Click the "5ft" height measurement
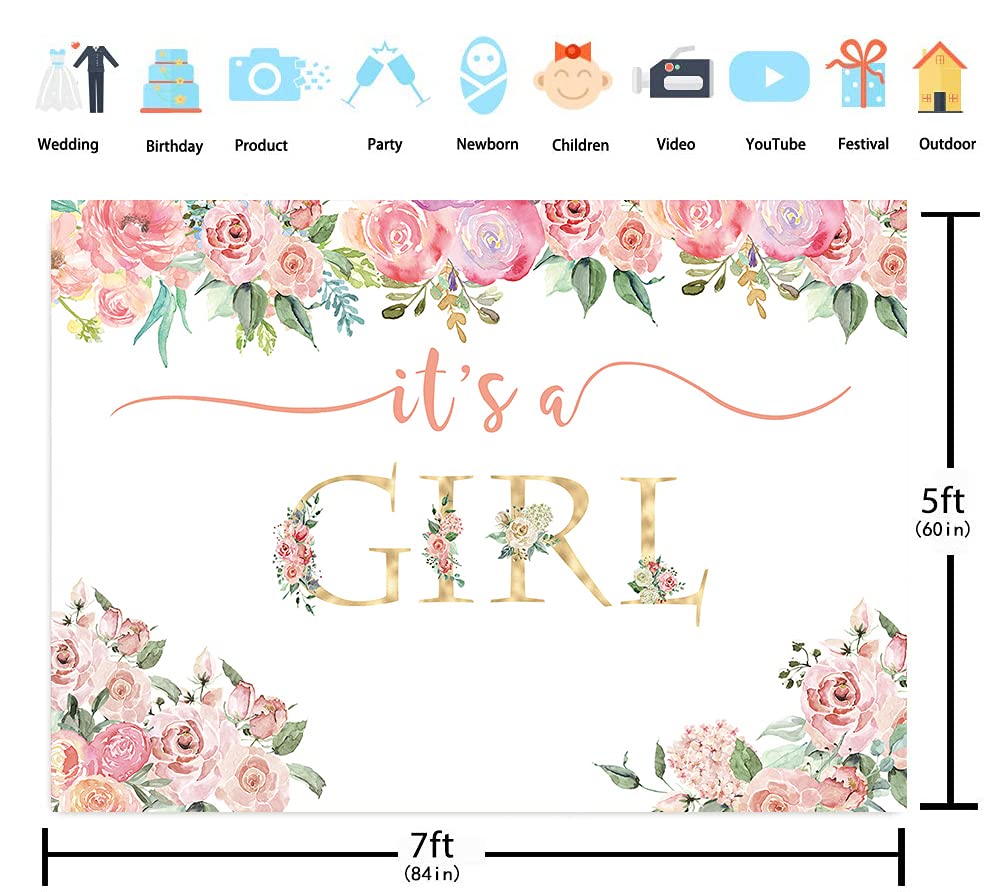This screenshot has width=1000, height=892. click(943, 501)
